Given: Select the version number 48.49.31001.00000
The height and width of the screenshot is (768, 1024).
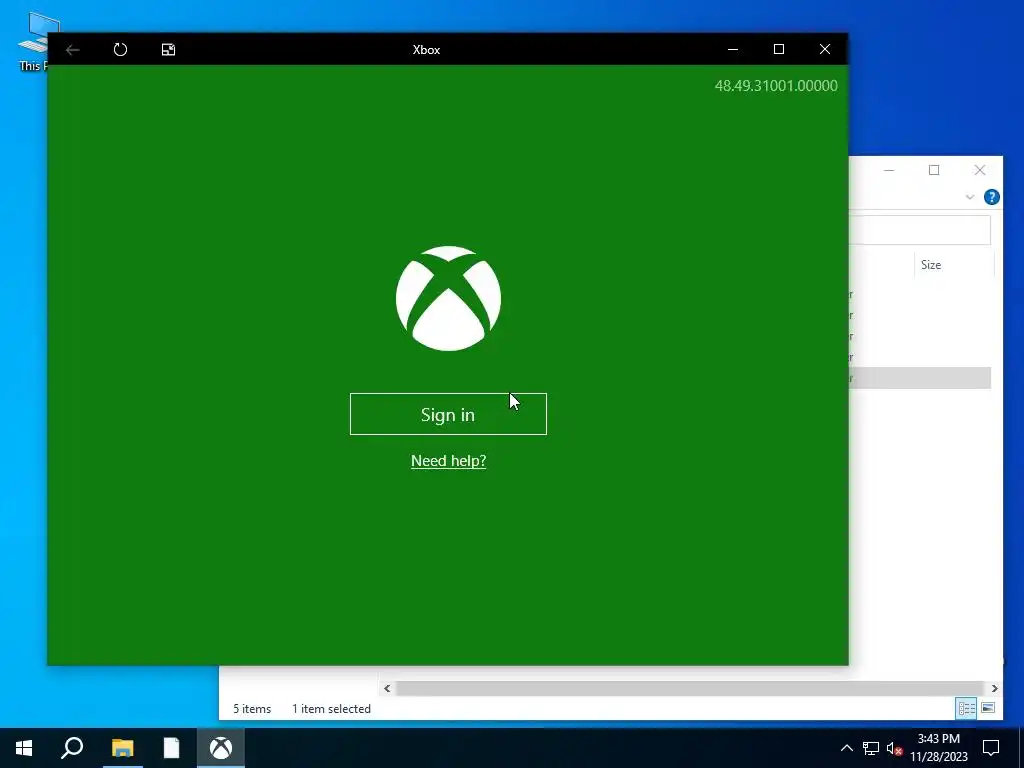Looking at the screenshot, I should [x=776, y=86].
